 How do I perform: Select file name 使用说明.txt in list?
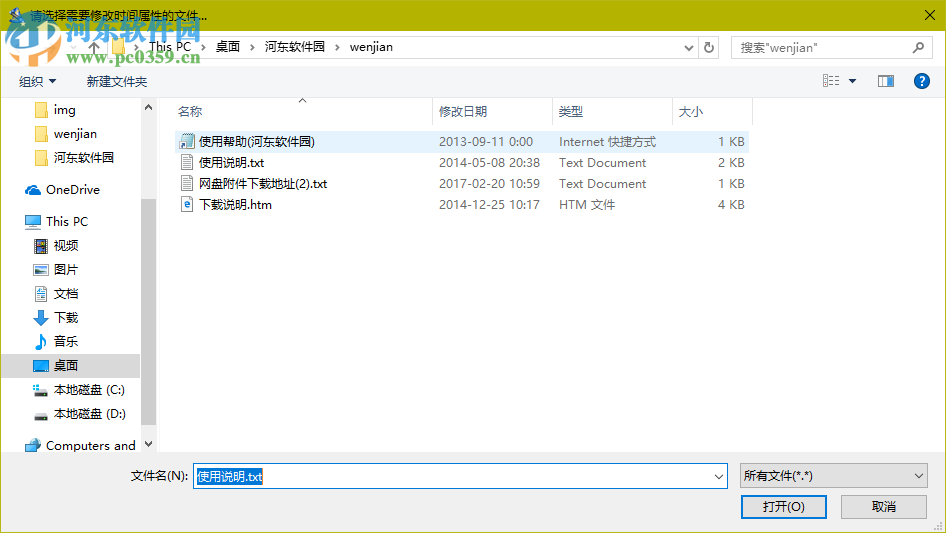[x=232, y=163]
